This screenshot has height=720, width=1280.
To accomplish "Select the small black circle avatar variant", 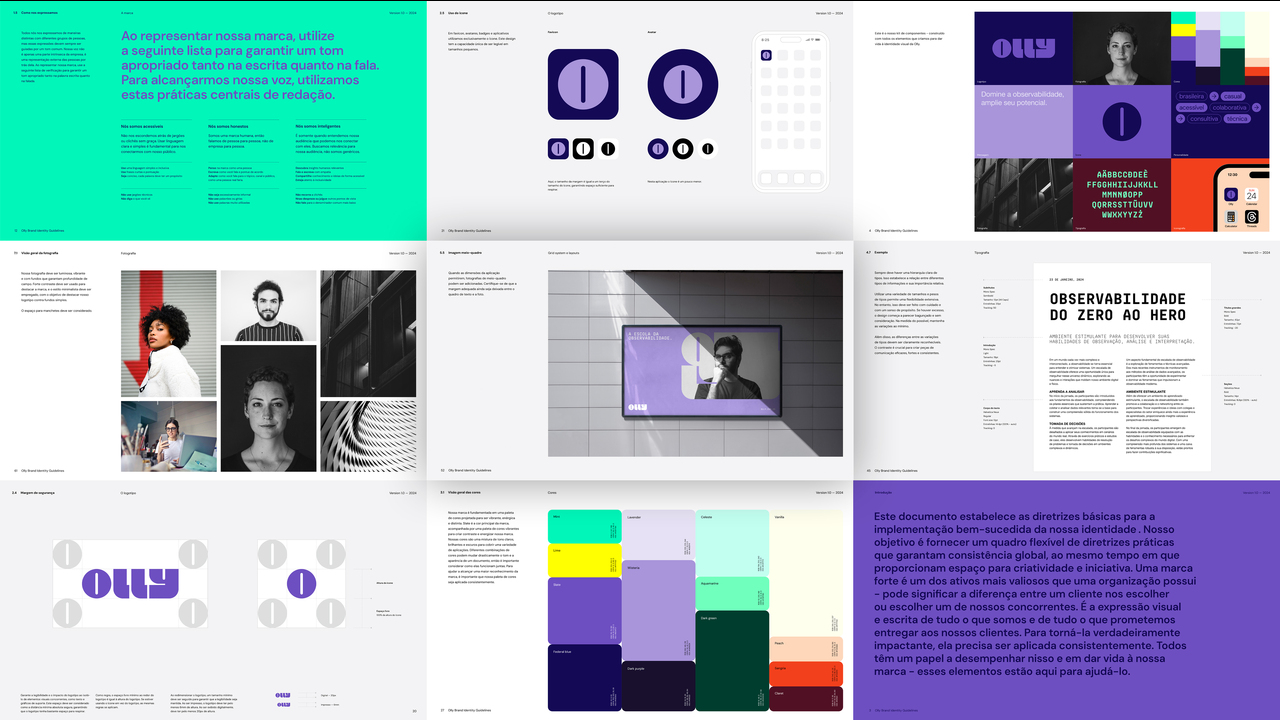I will point(682,149).
